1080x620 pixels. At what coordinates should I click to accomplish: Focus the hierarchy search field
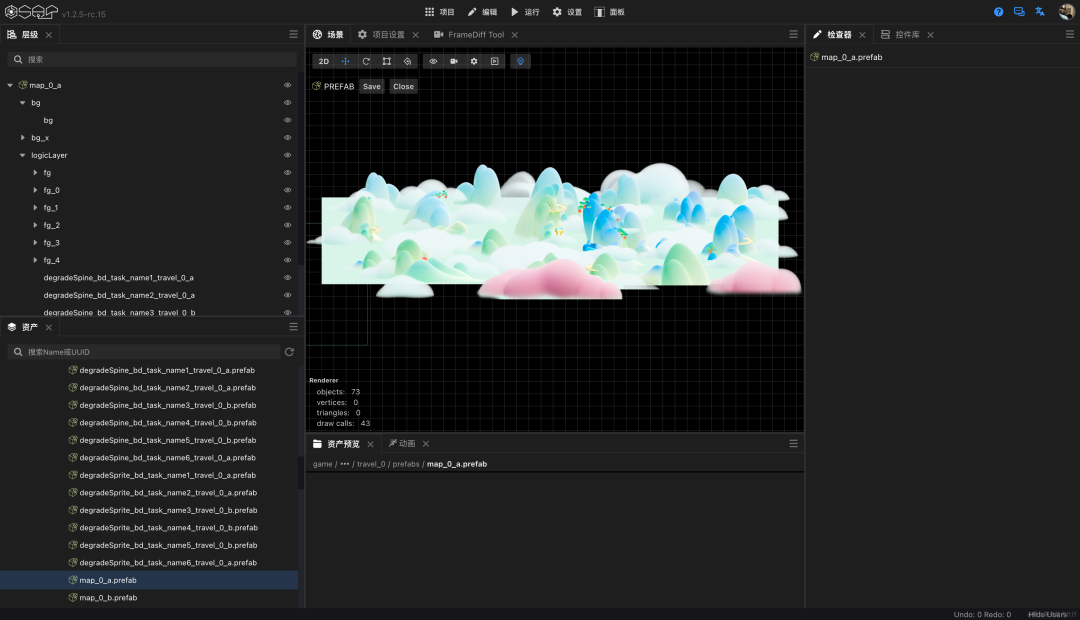(x=152, y=59)
